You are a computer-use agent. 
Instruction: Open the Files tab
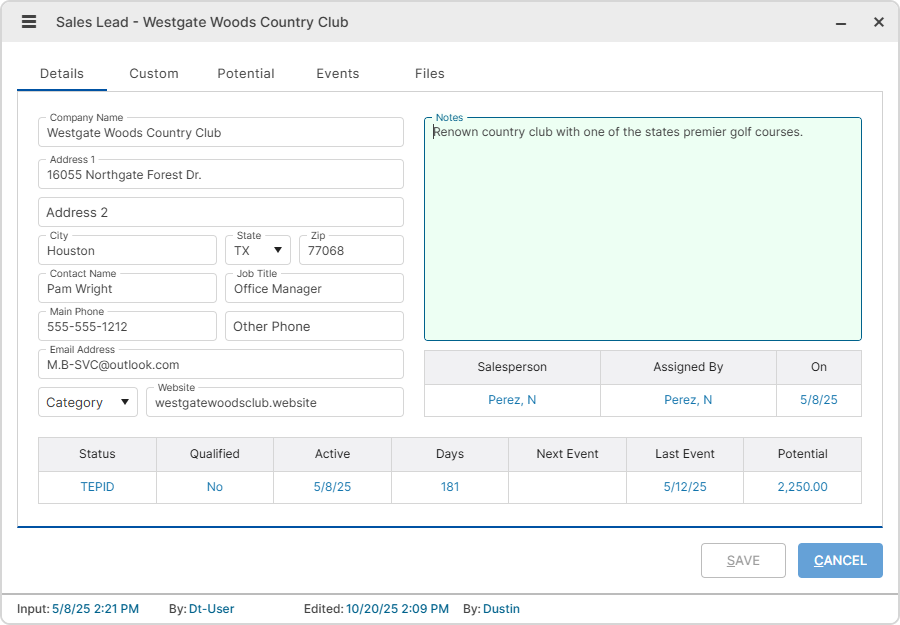[x=429, y=73]
